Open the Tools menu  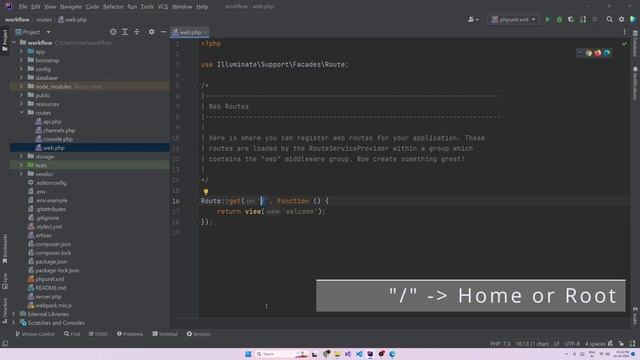(147, 7)
